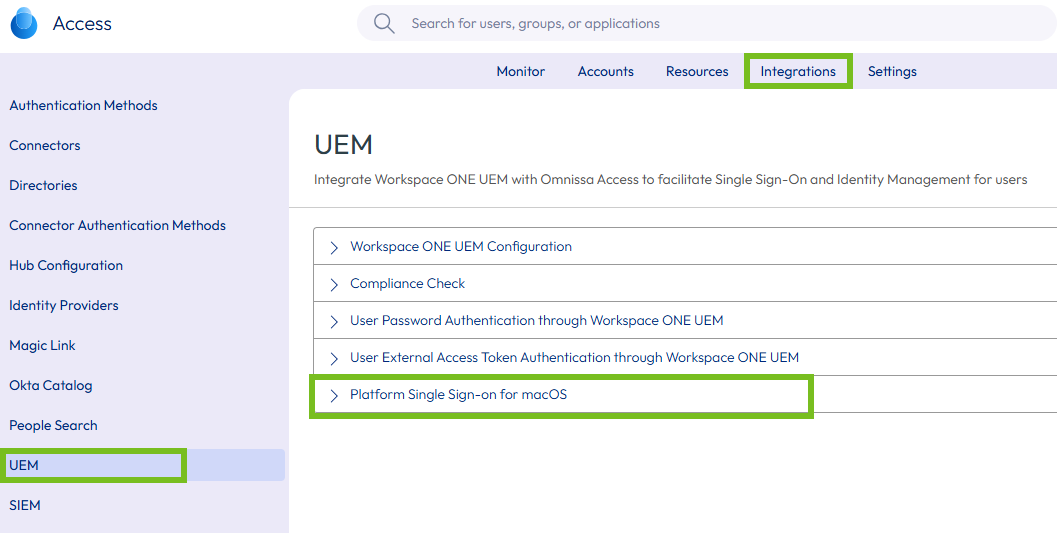Open the Monitor tab

point(520,71)
